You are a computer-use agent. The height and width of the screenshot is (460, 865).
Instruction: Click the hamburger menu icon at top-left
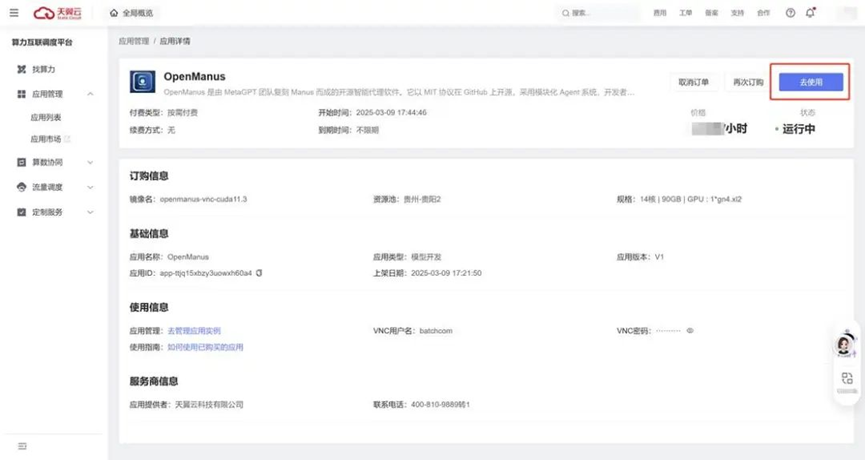click(13, 13)
